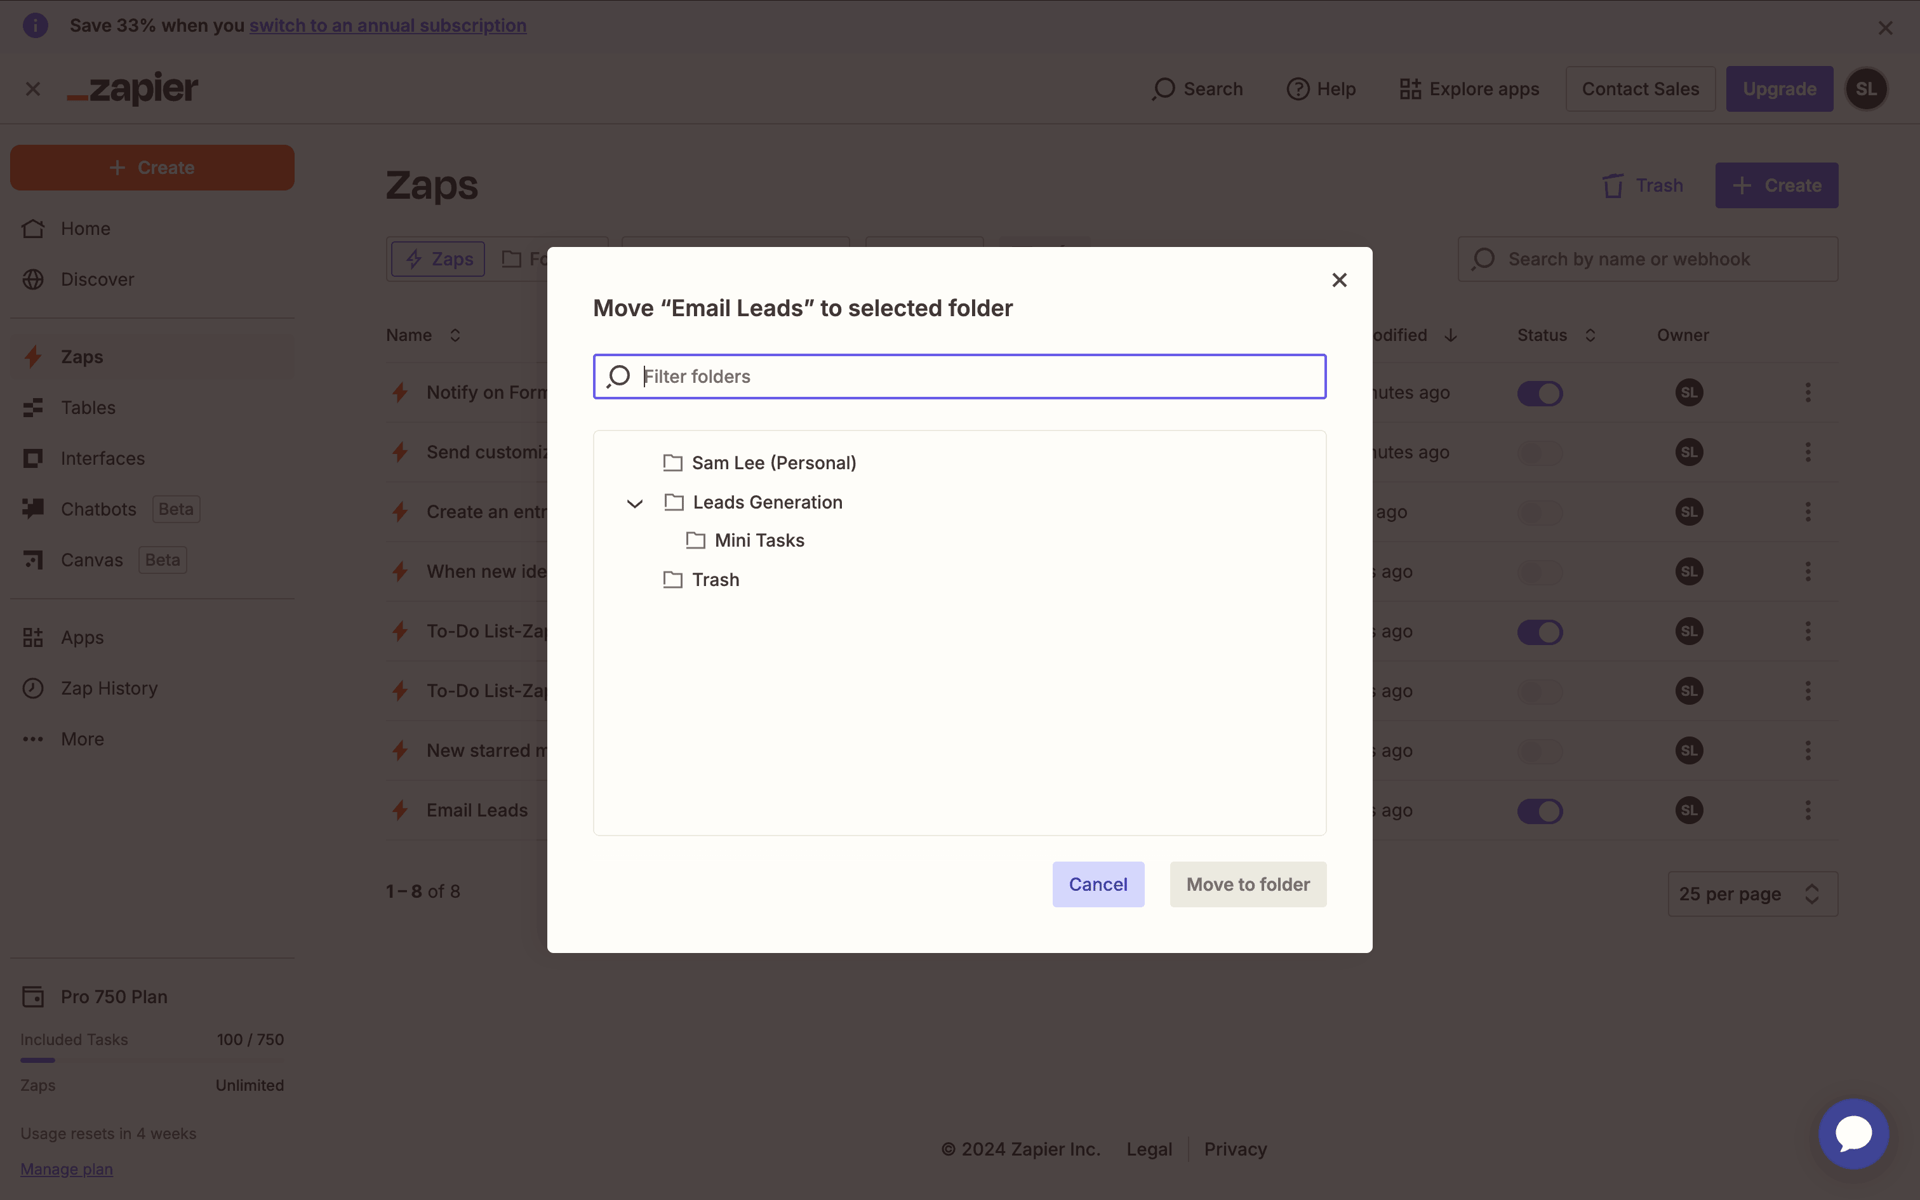Open Tables in sidebar

152,408
